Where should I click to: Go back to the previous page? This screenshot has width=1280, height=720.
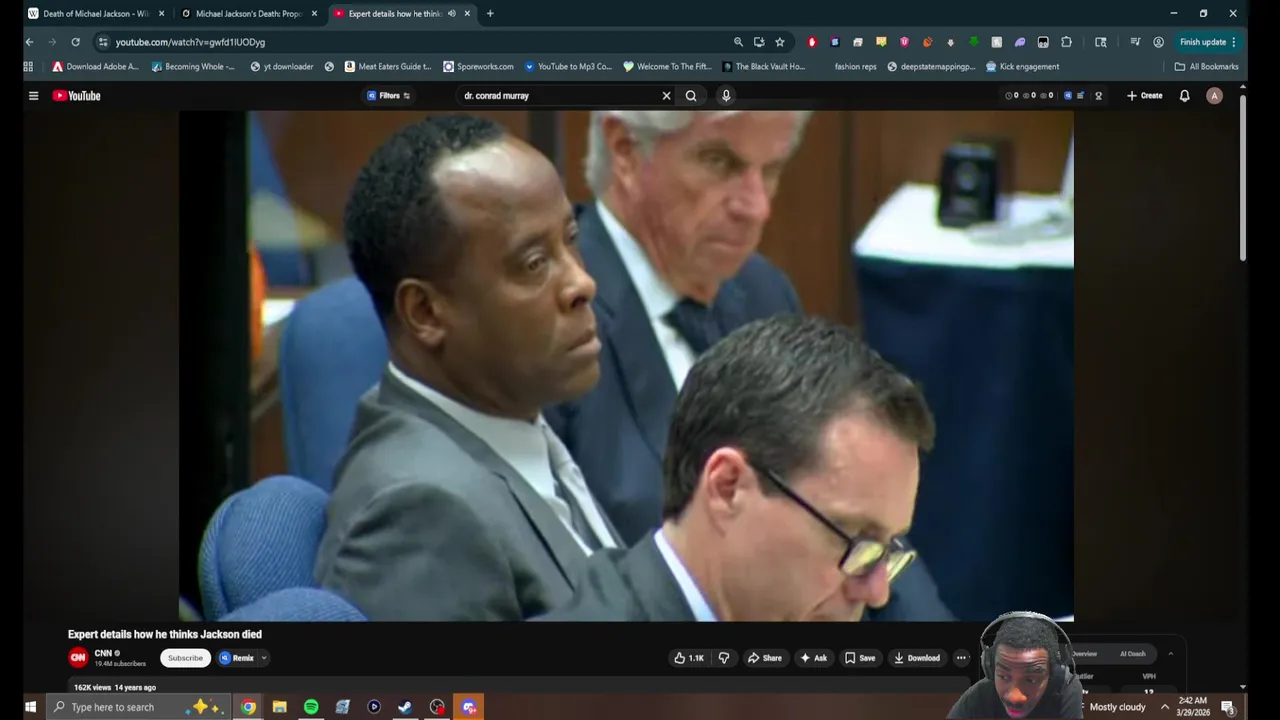29,42
